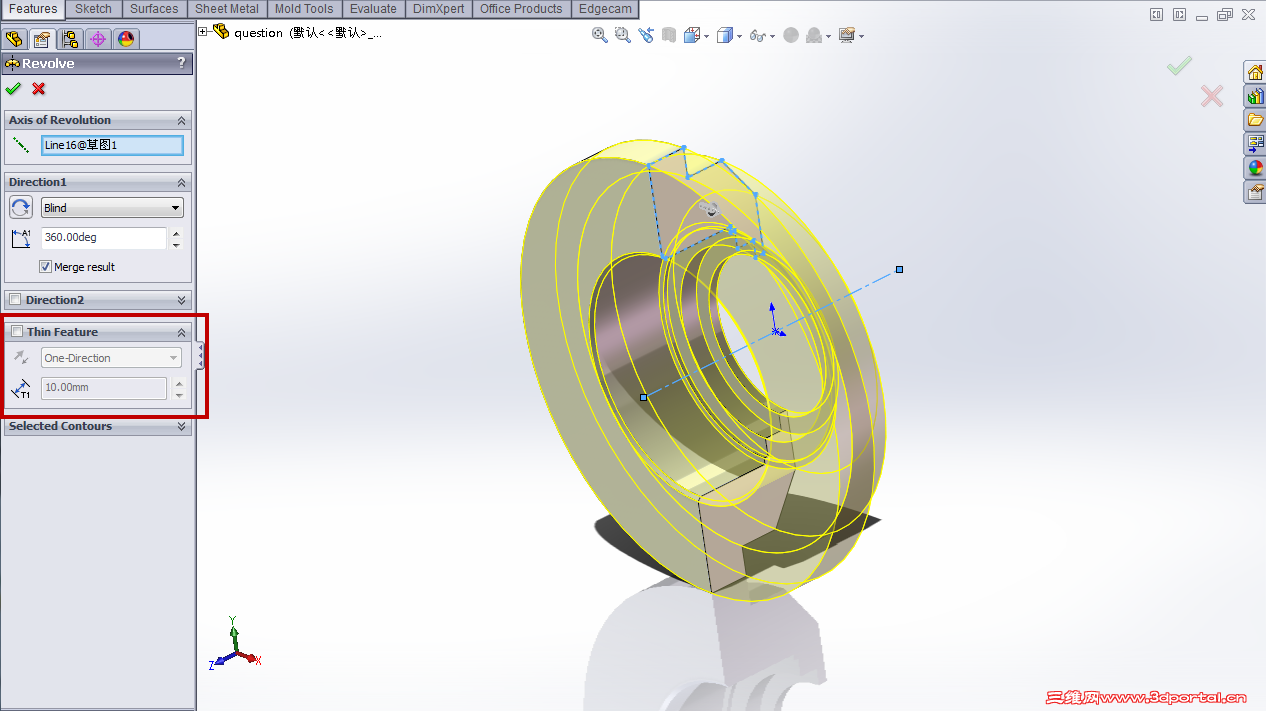Screen dimensions: 1266x711
Task: Click the faded green confirmation checkmark in viewport
Action: point(1179,66)
